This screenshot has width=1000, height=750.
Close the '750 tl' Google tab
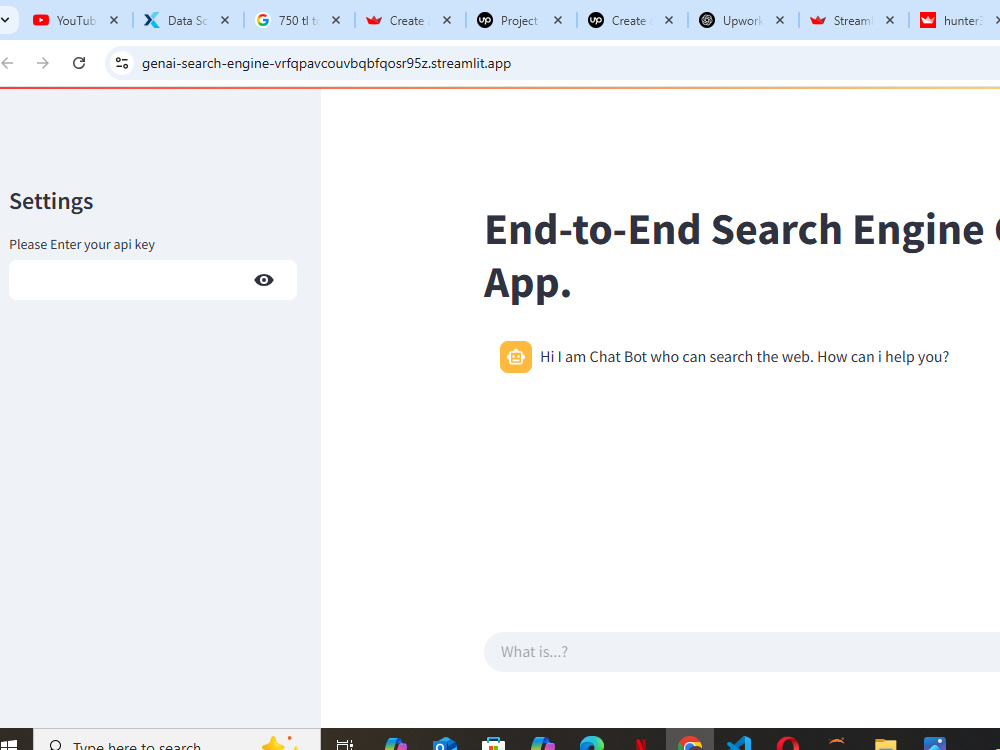[x=336, y=20]
